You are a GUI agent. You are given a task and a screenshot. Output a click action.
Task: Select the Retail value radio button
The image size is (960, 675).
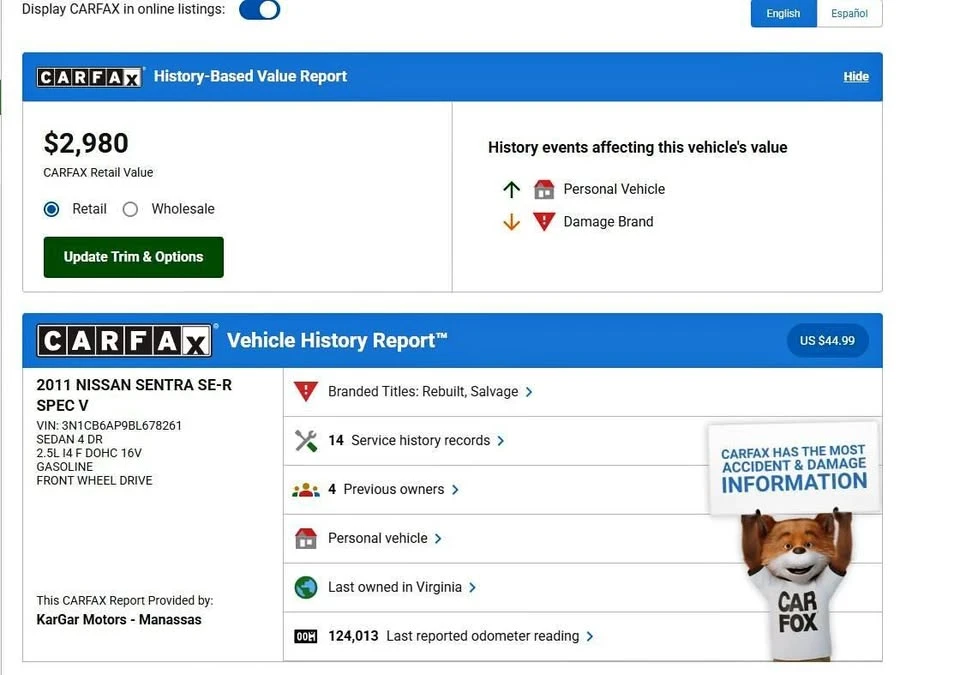pos(51,209)
